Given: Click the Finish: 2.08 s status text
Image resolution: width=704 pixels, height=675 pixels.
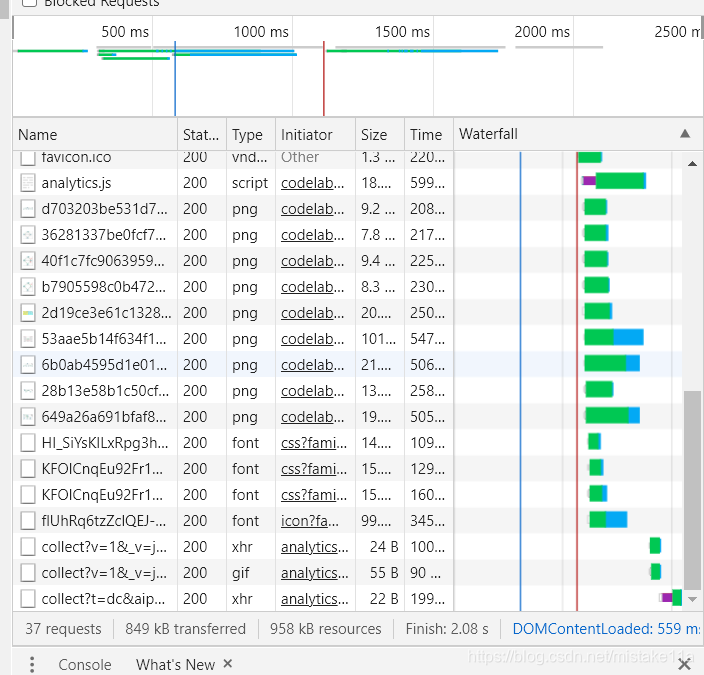Looking at the screenshot, I should point(447,629).
